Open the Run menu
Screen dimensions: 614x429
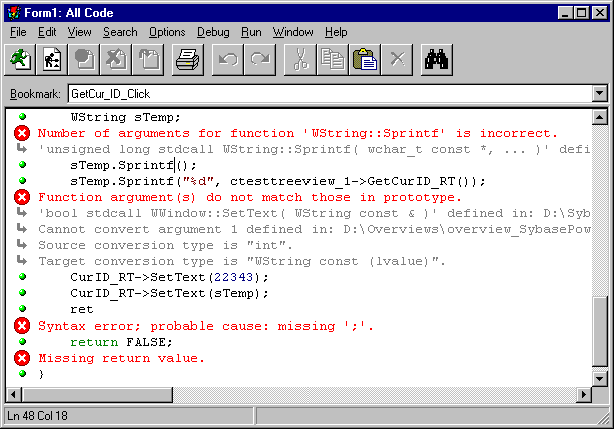(251, 32)
